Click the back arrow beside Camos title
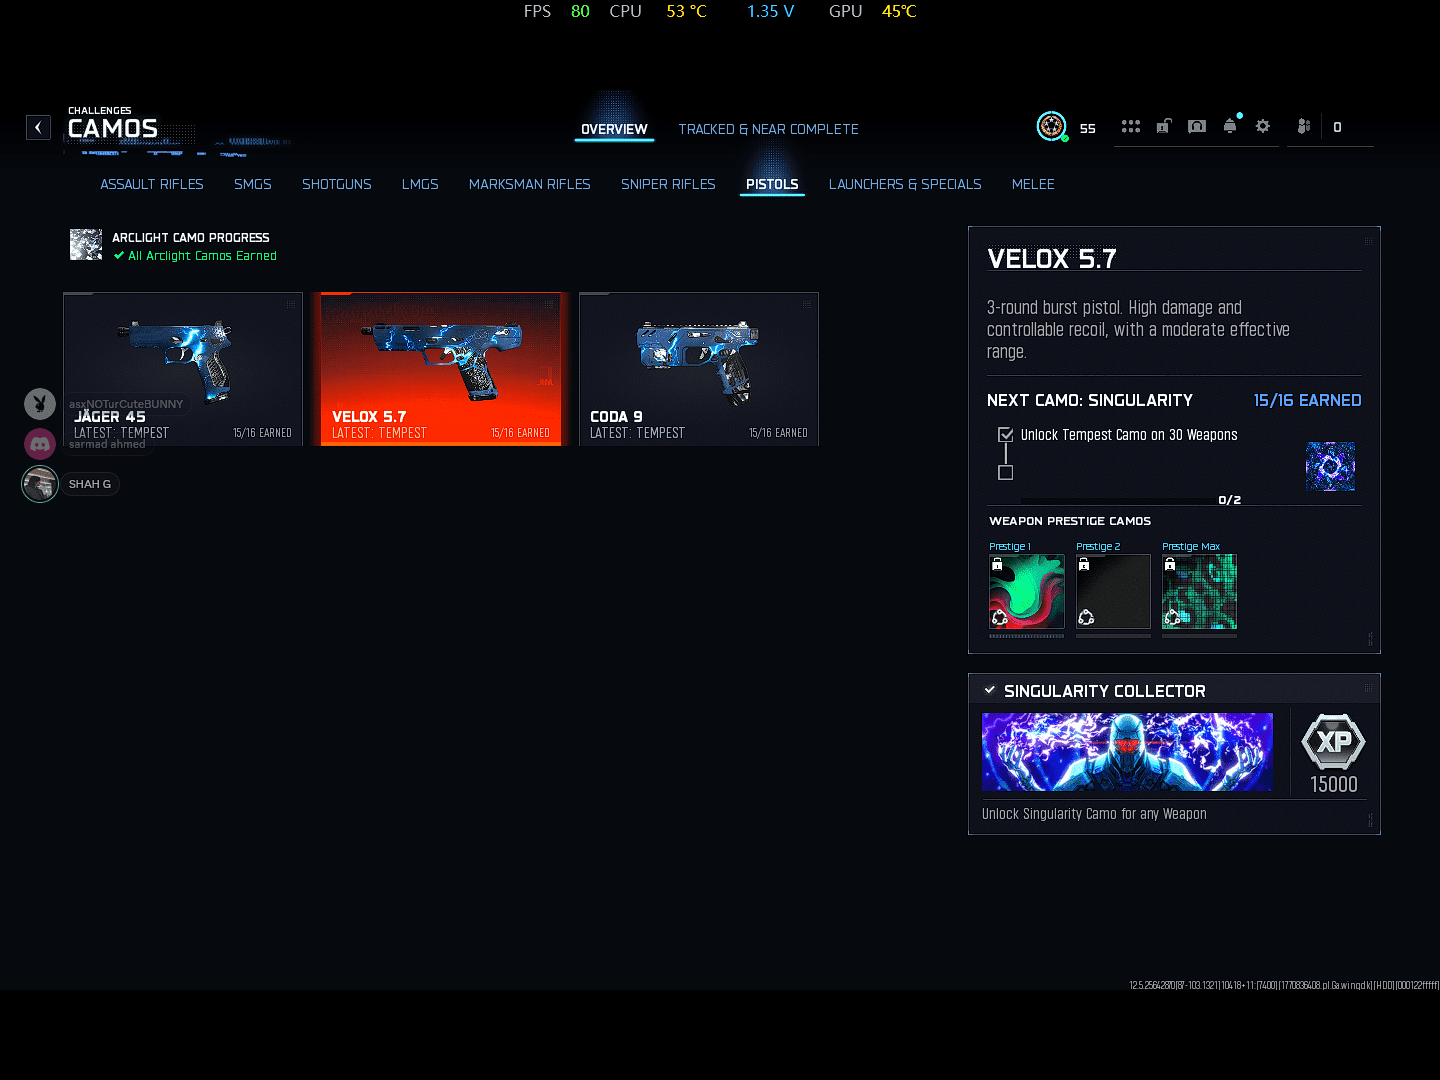 tap(38, 127)
